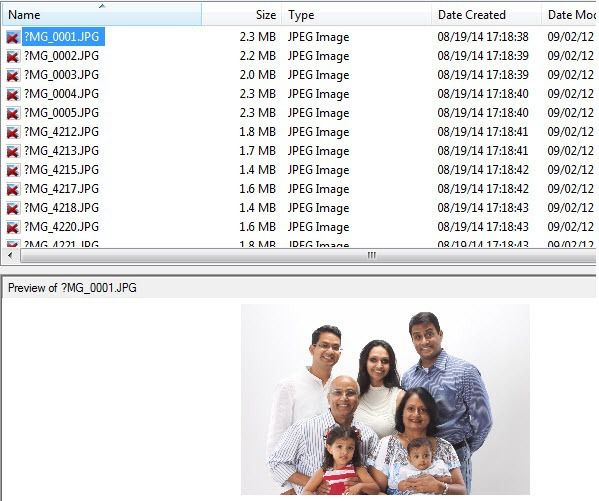Click the Date Modified column header
The width and height of the screenshot is (599, 501).
click(569, 15)
